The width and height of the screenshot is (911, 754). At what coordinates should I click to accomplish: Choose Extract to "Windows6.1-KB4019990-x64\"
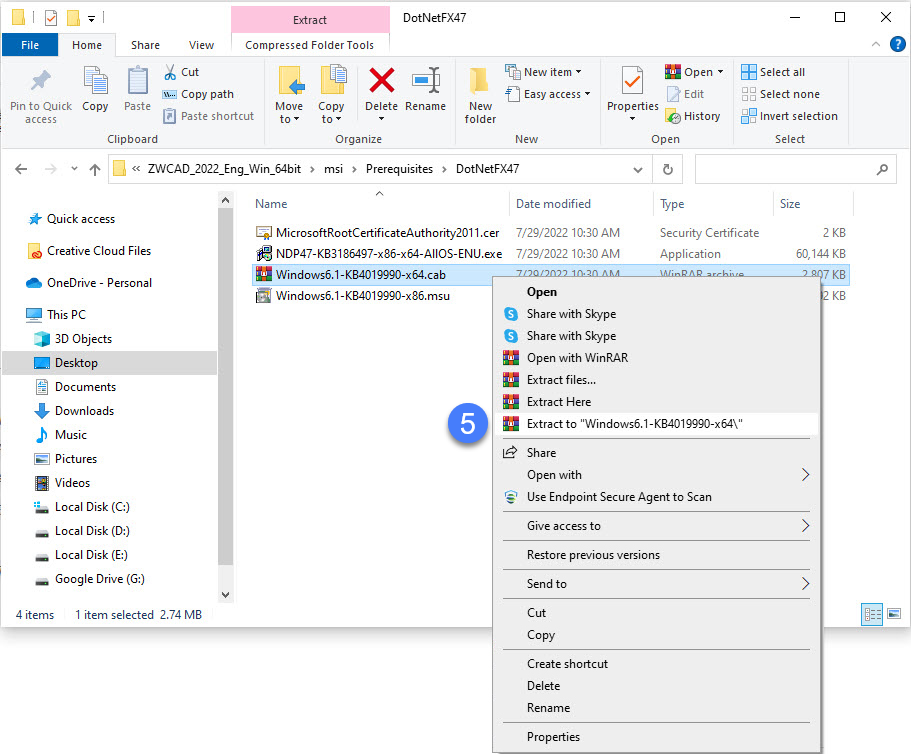[656, 424]
